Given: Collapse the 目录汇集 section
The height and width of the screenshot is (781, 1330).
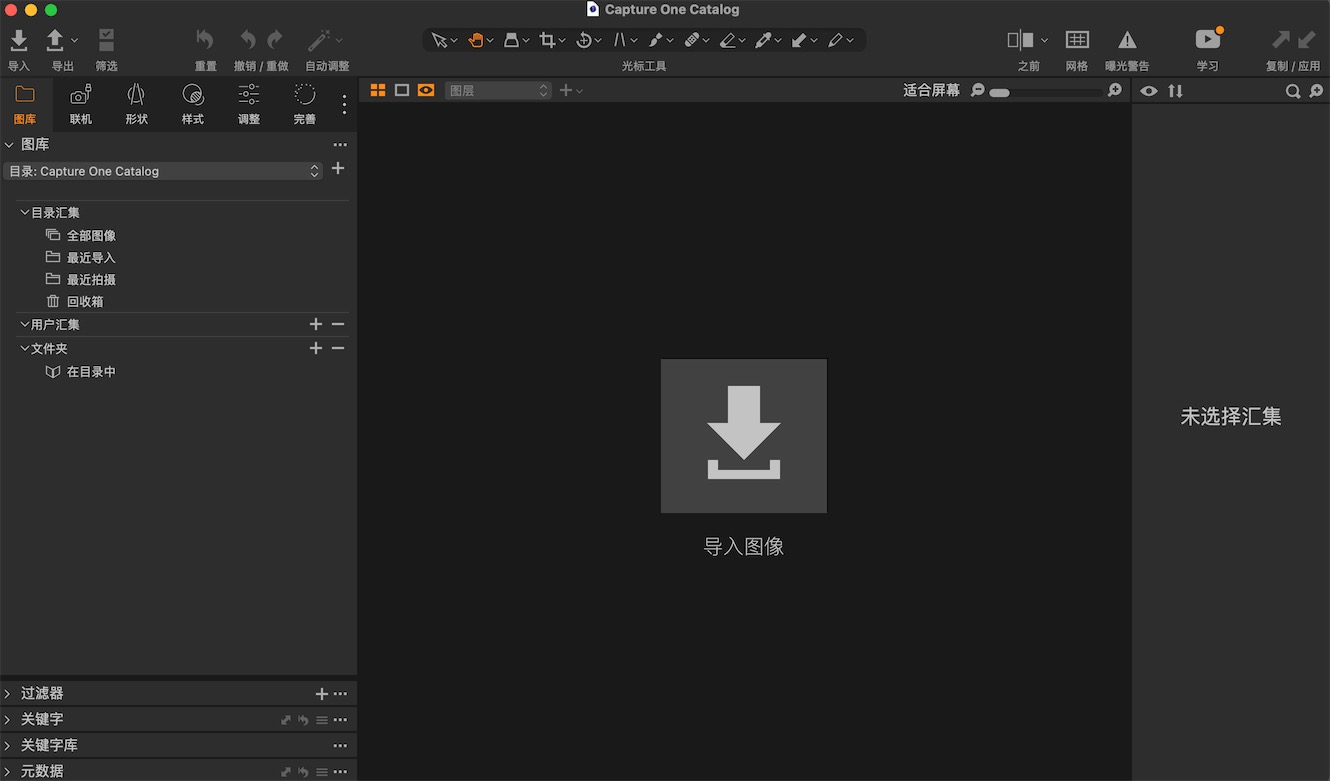Looking at the screenshot, I should coord(25,213).
